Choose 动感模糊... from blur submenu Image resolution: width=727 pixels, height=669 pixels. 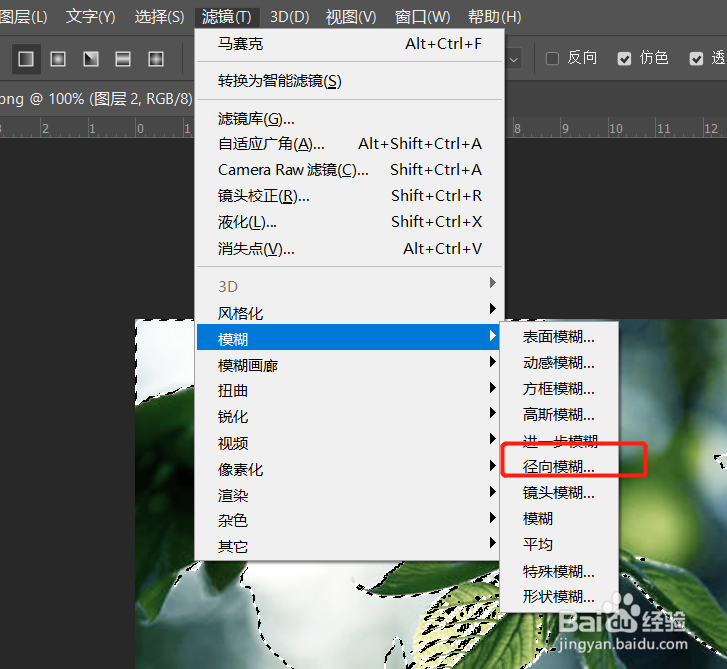pos(559,363)
